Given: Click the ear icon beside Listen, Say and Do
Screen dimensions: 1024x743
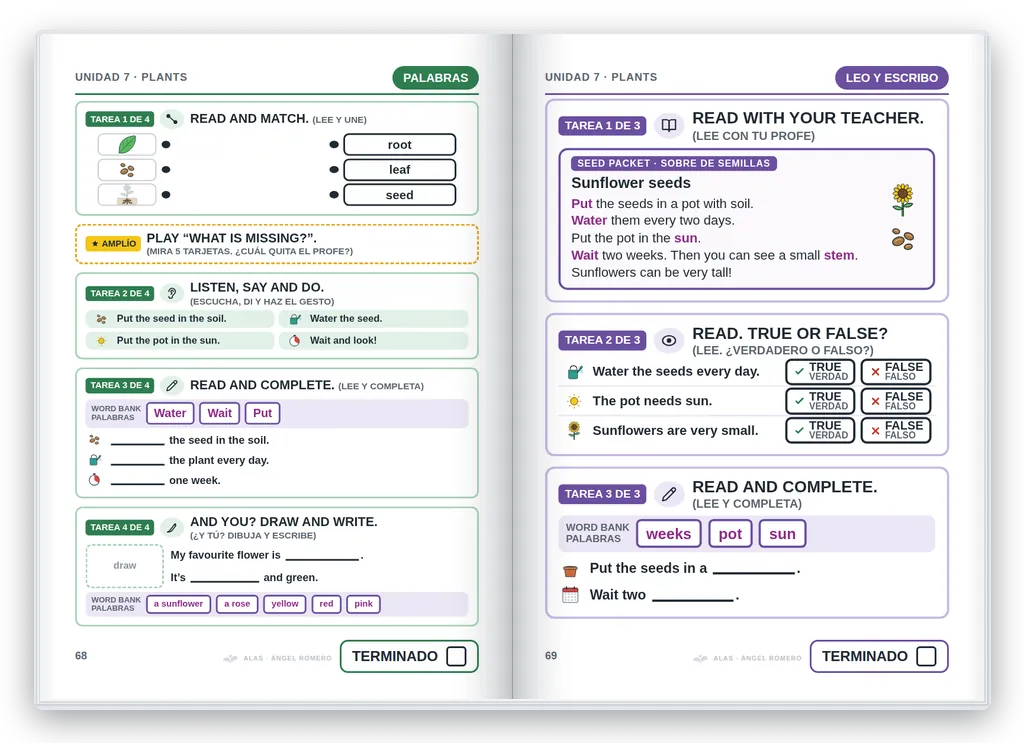Looking at the screenshot, I should (x=172, y=293).
